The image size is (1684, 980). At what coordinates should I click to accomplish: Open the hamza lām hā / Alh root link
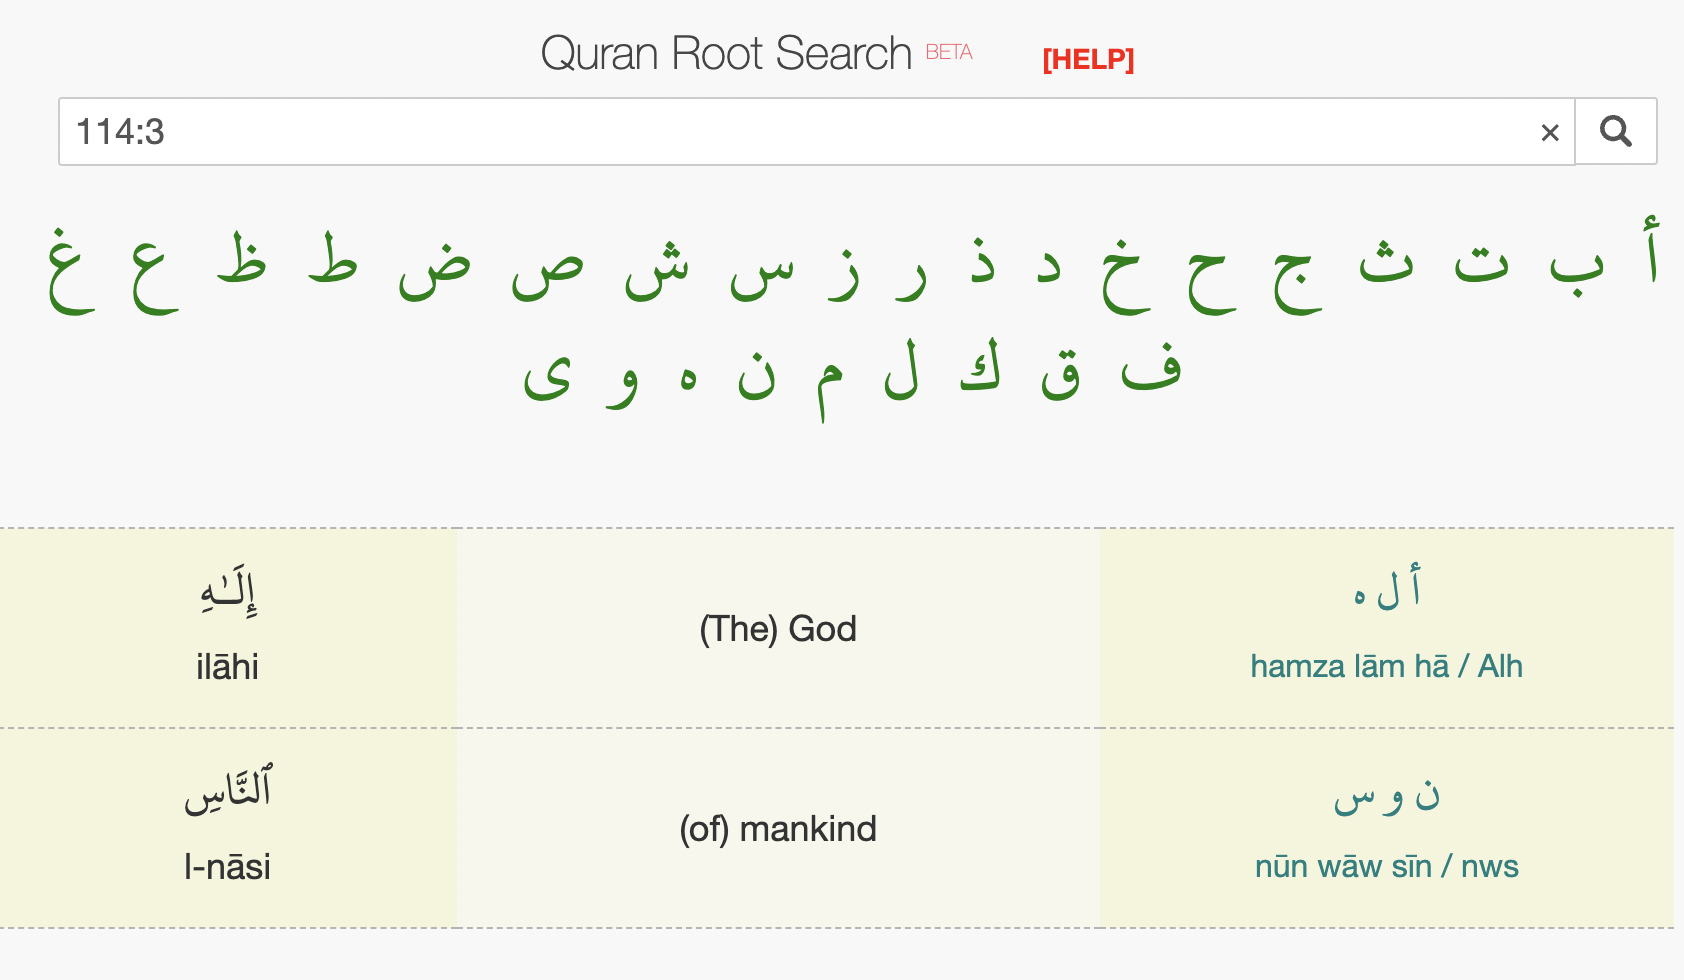pos(1386,666)
